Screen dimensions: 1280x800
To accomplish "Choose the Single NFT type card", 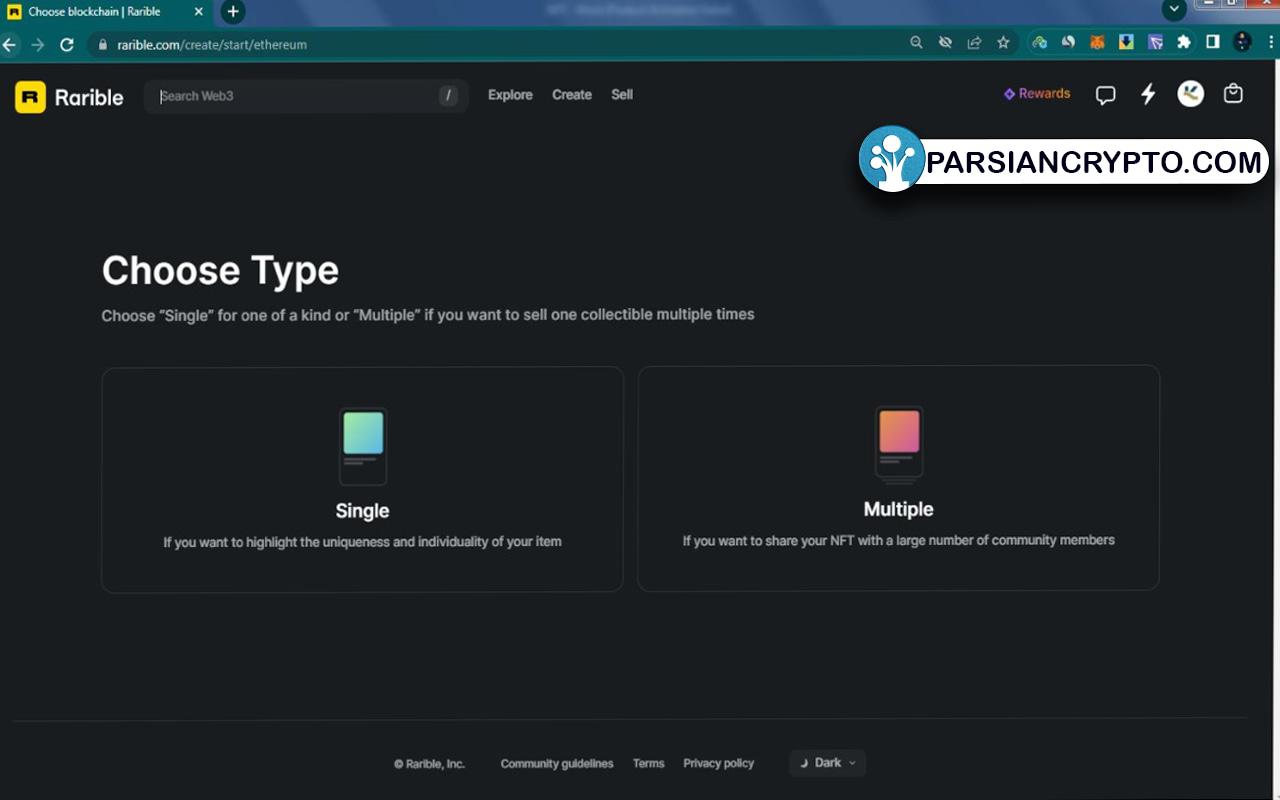I will click(x=362, y=479).
